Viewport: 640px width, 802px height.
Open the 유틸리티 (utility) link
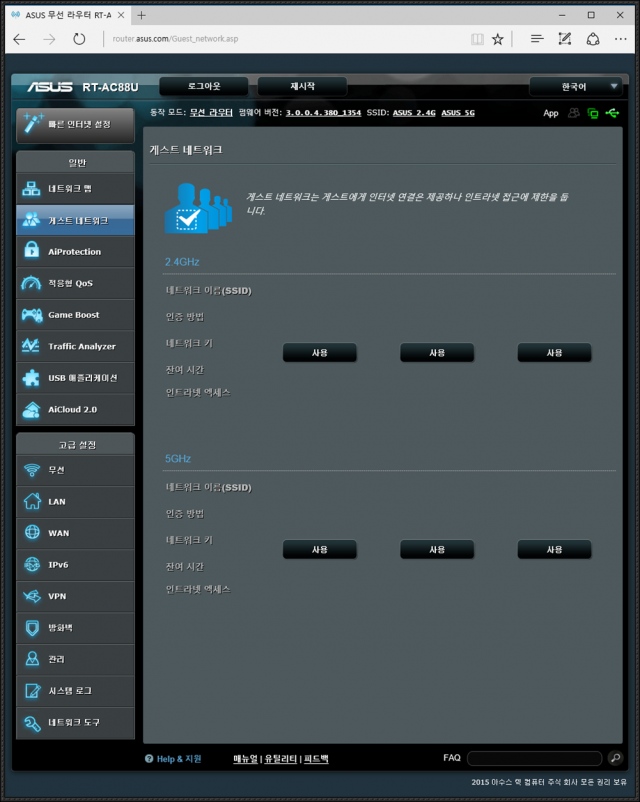coord(281,759)
